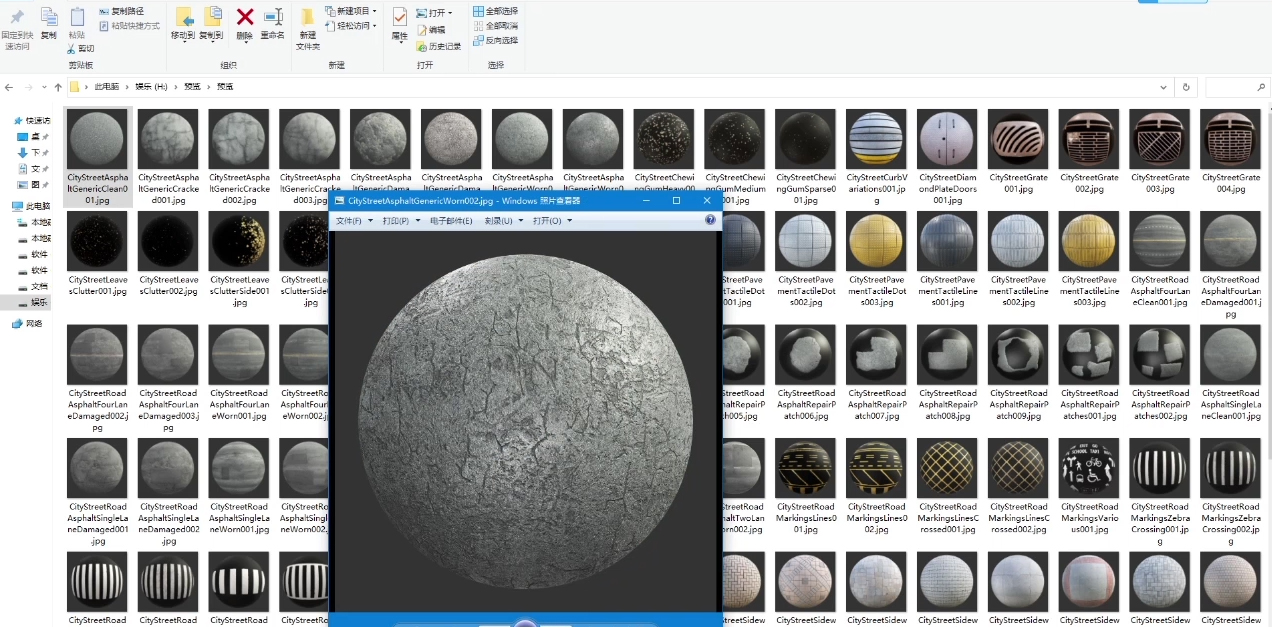Click Select None (全部取消) in ribbon

click(x=495, y=25)
